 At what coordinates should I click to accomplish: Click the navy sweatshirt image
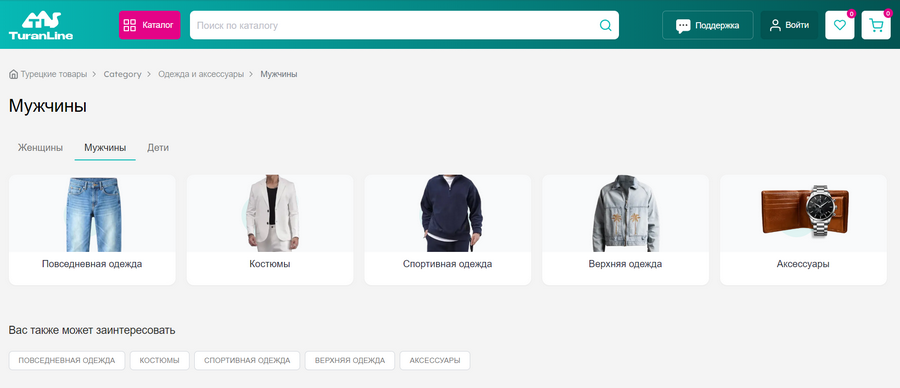click(451, 214)
